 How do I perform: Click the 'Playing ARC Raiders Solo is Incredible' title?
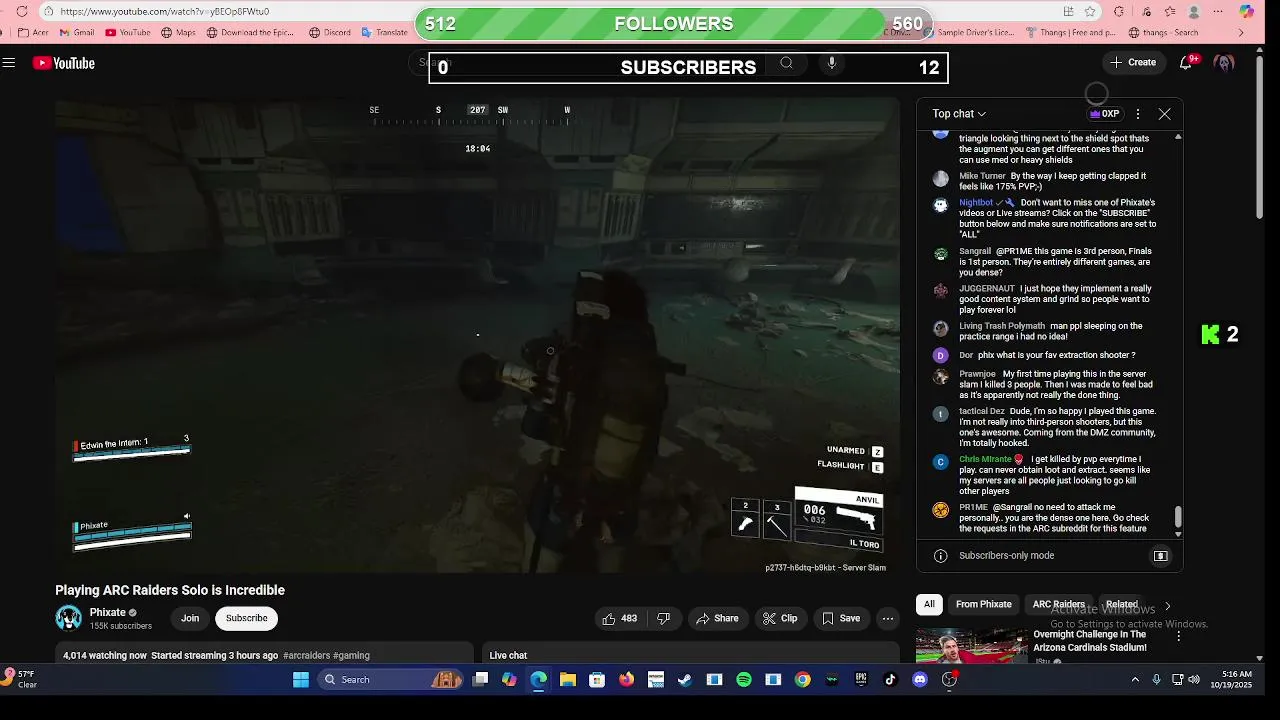click(170, 590)
